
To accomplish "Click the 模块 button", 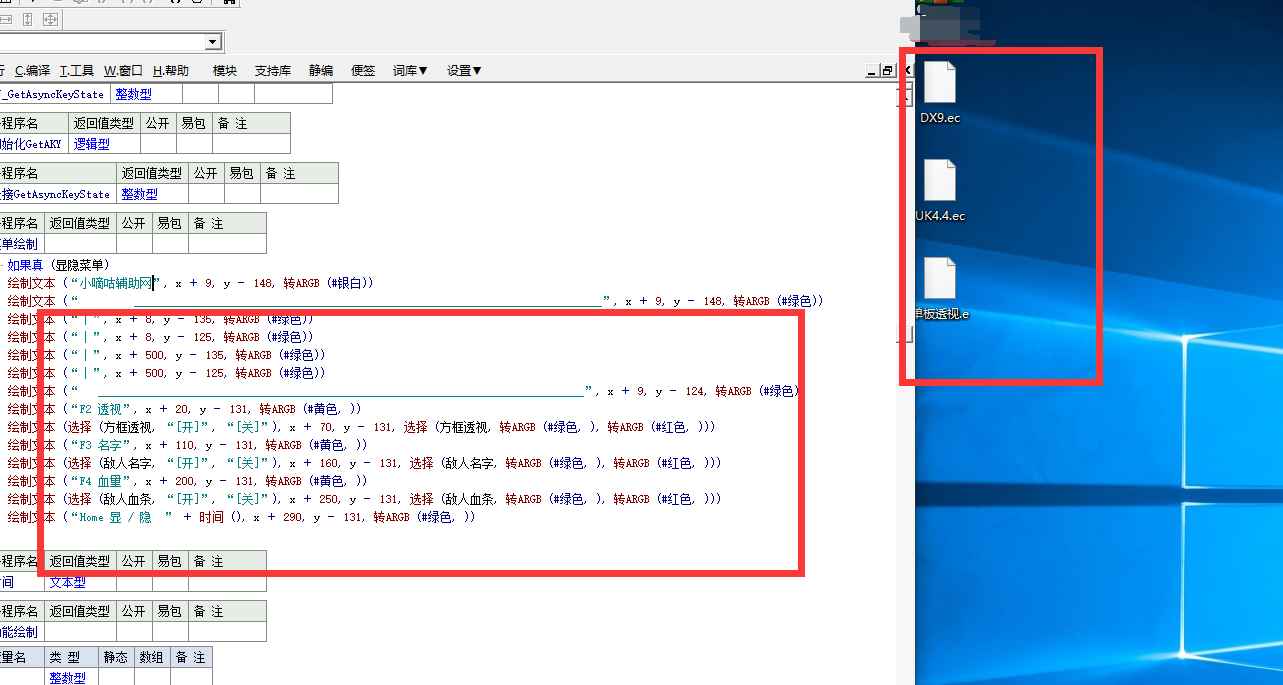I will 225,71.
